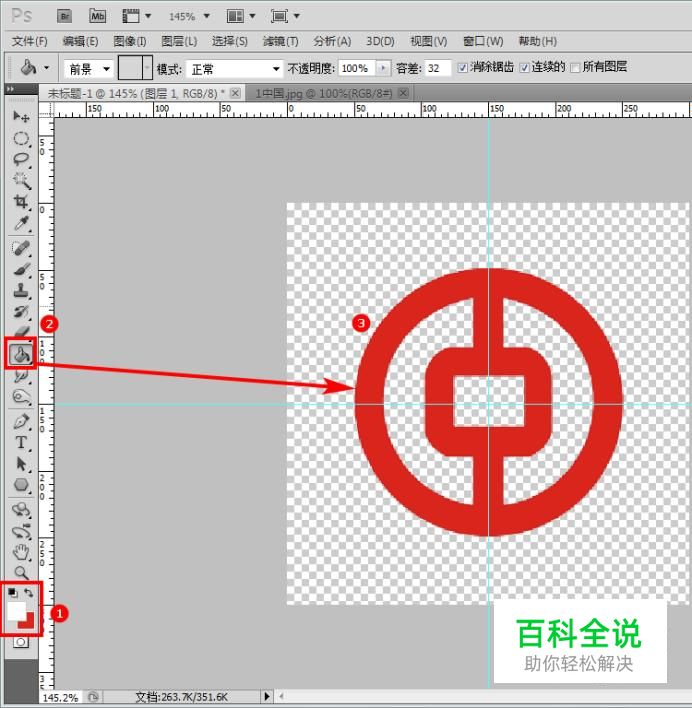Close the 未标题-1 document tab
Image resolution: width=692 pixels, height=708 pixels.
coord(235,93)
